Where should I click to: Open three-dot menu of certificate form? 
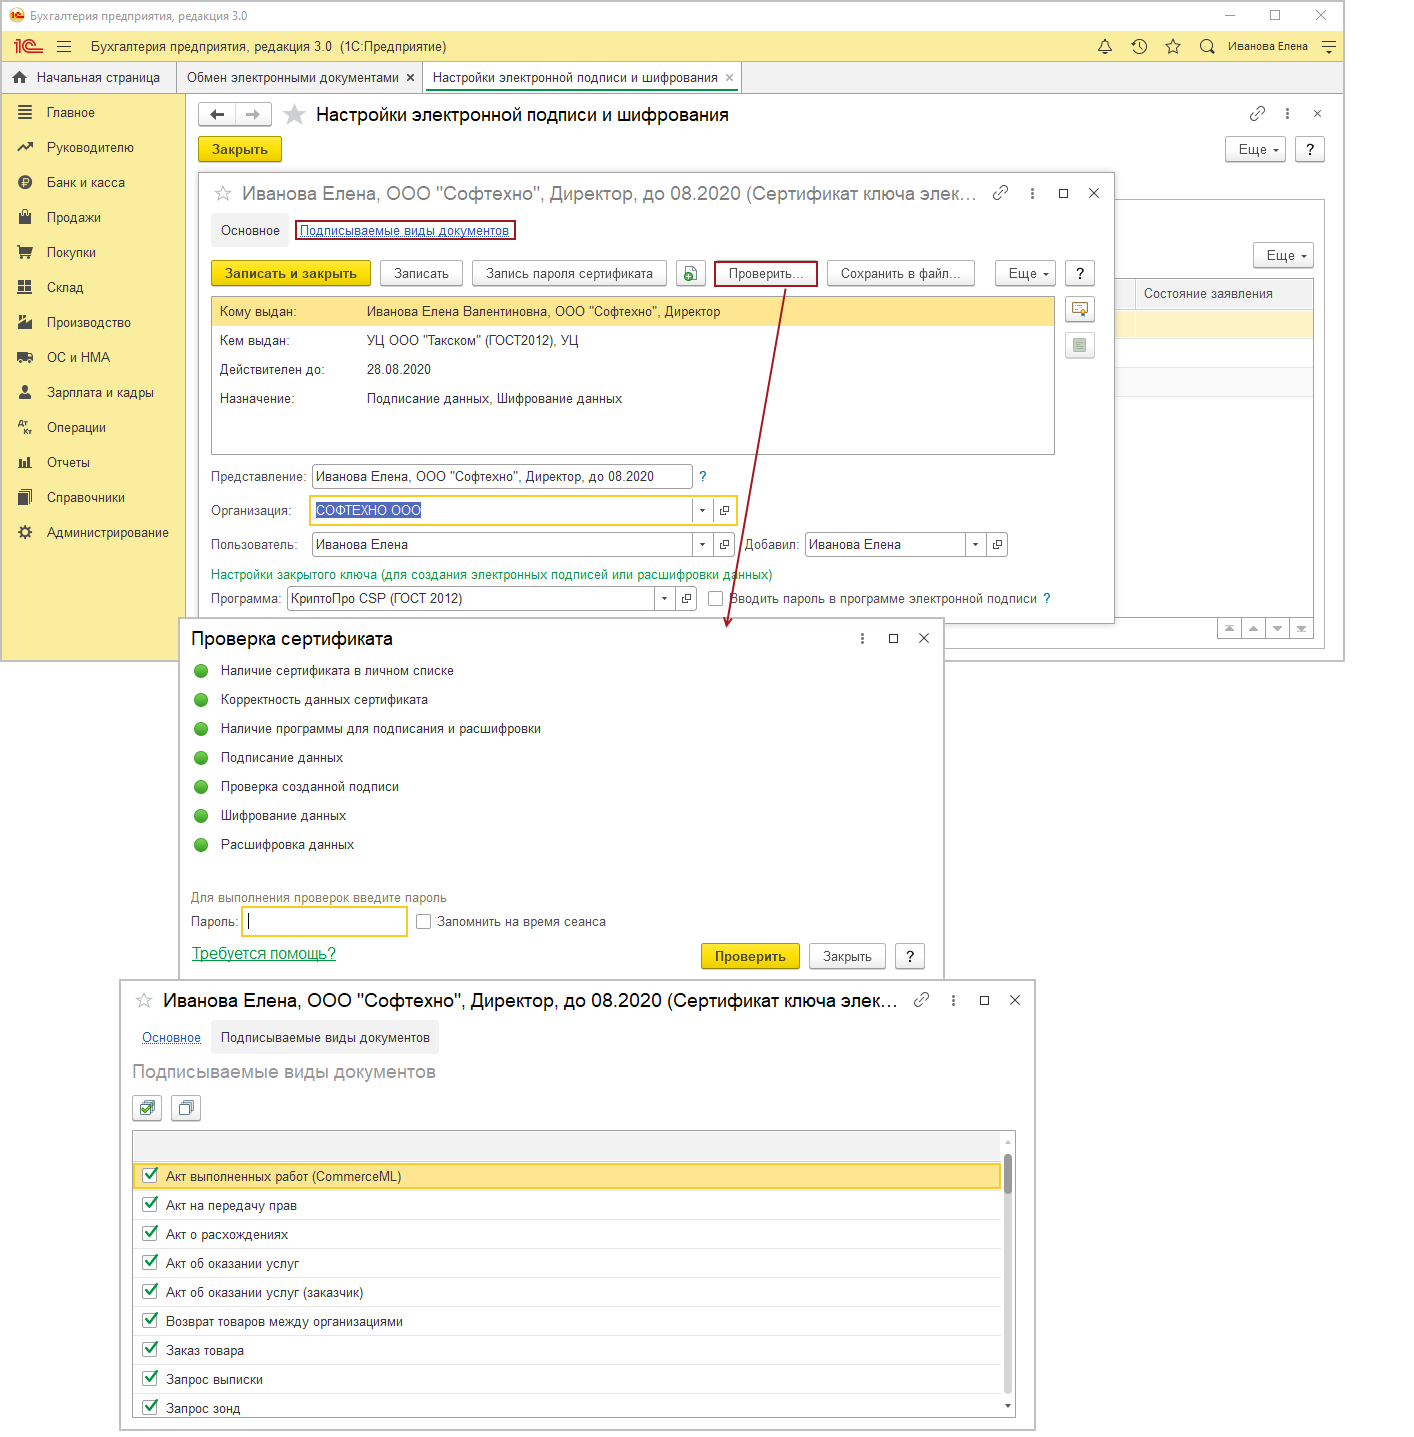point(1032,193)
